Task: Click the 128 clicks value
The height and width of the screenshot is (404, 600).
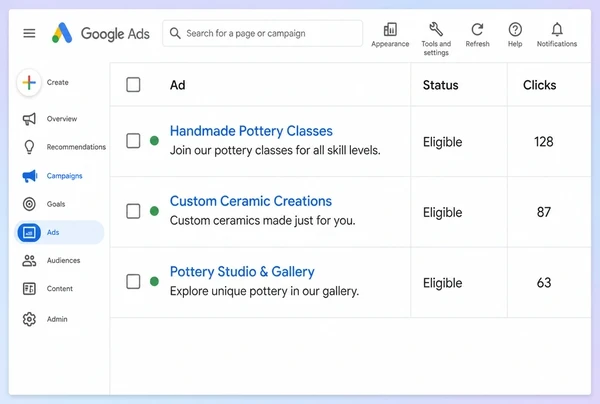Action: point(544,142)
